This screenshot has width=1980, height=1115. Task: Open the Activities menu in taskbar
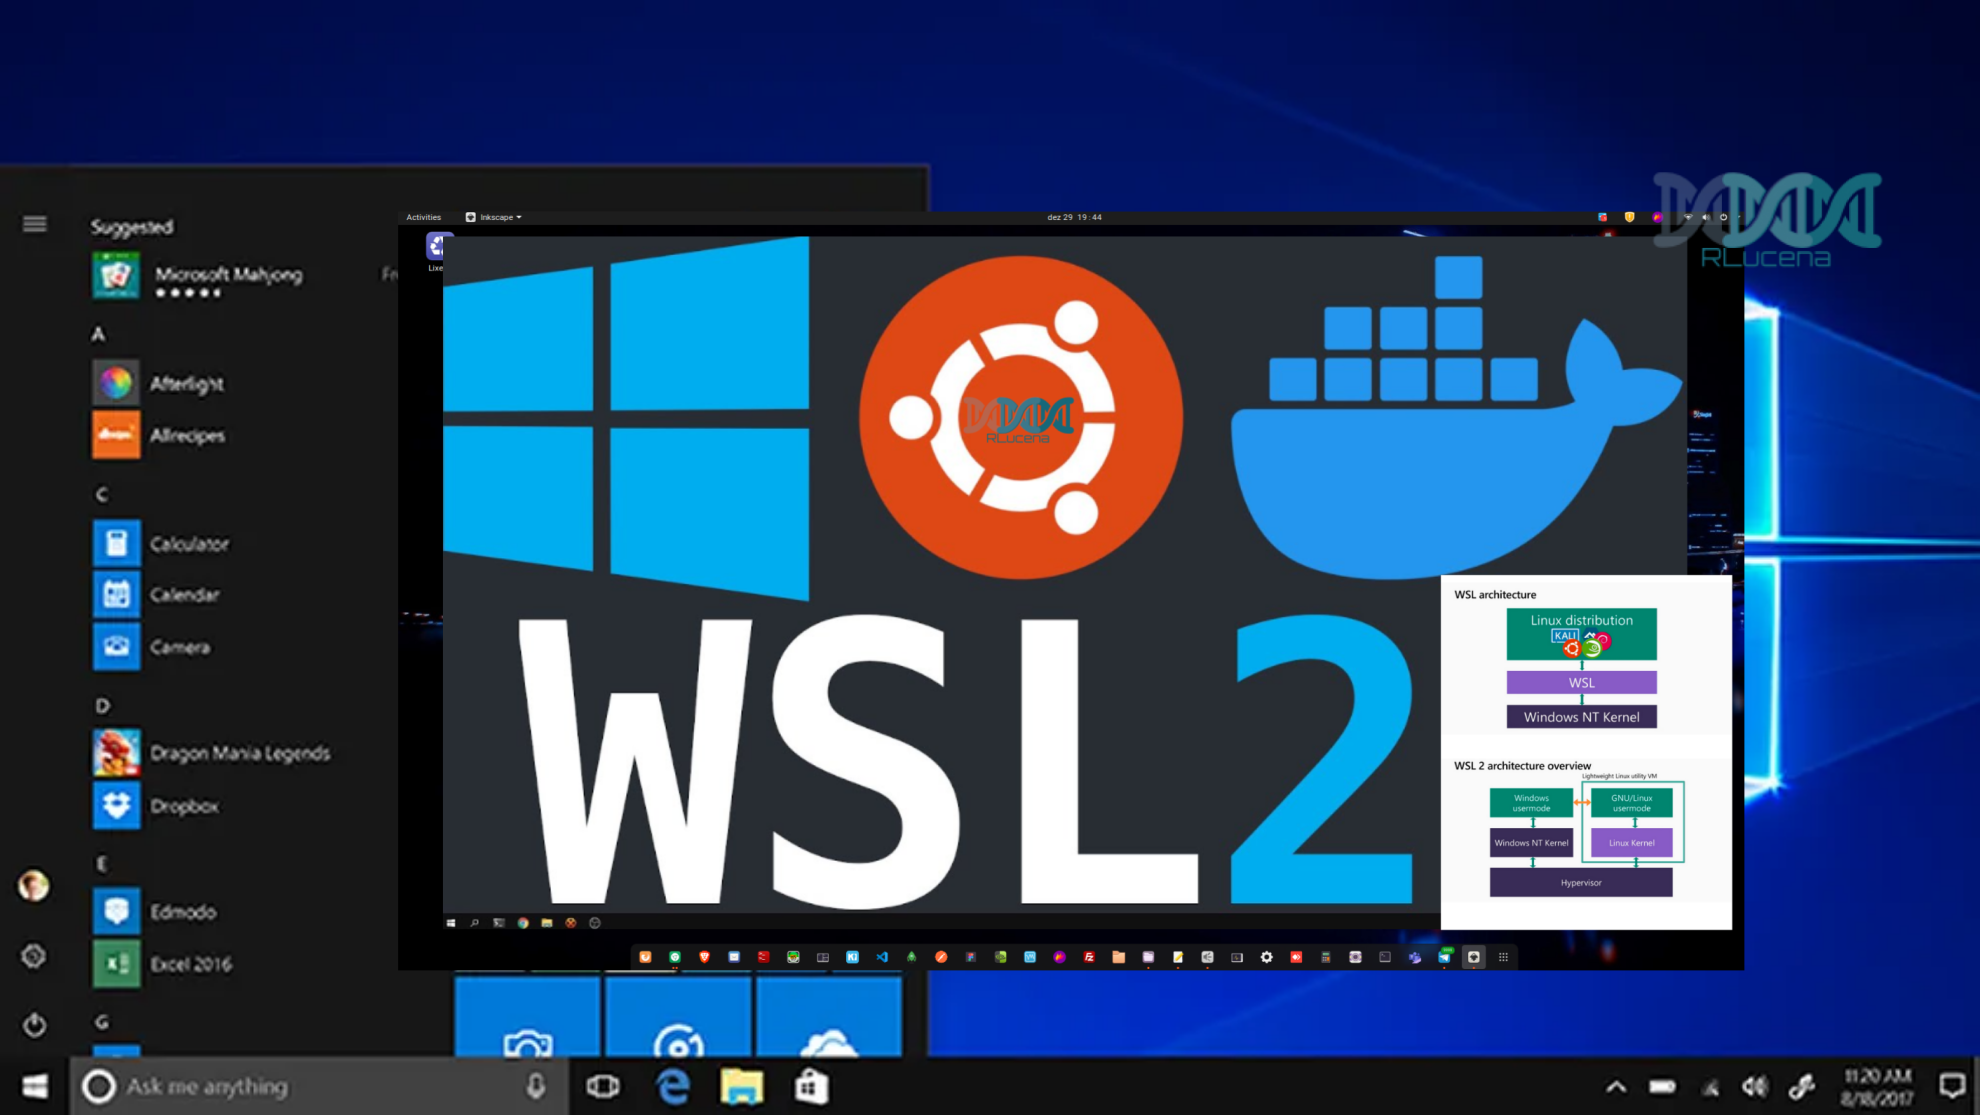click(x=423, y=216)
